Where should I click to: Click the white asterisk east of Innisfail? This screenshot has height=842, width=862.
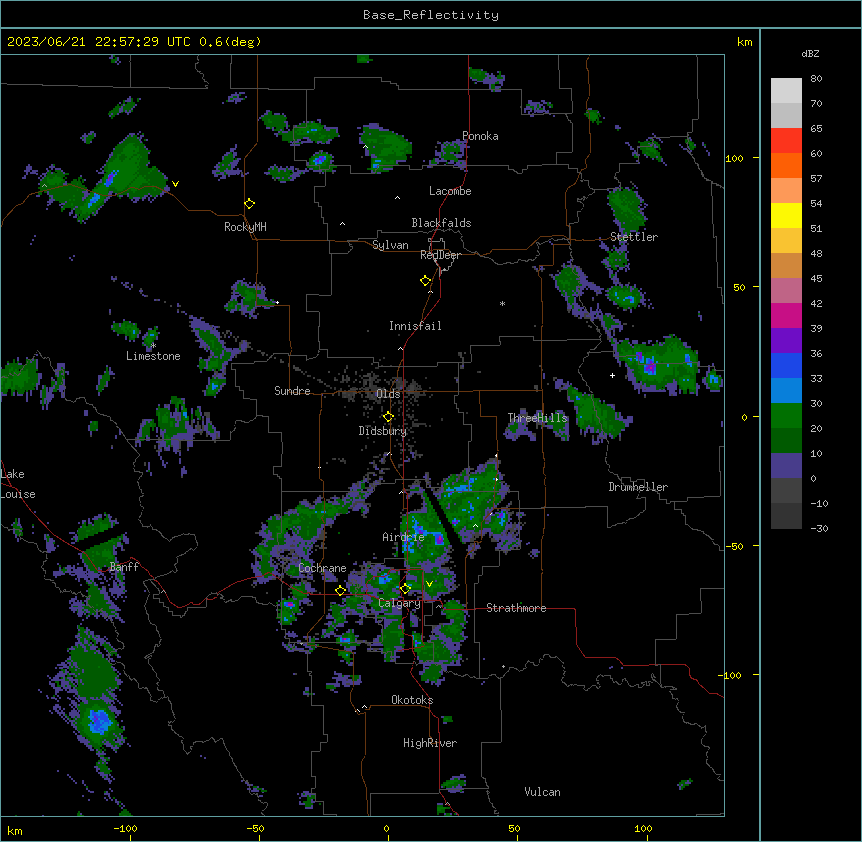(502, 303)
